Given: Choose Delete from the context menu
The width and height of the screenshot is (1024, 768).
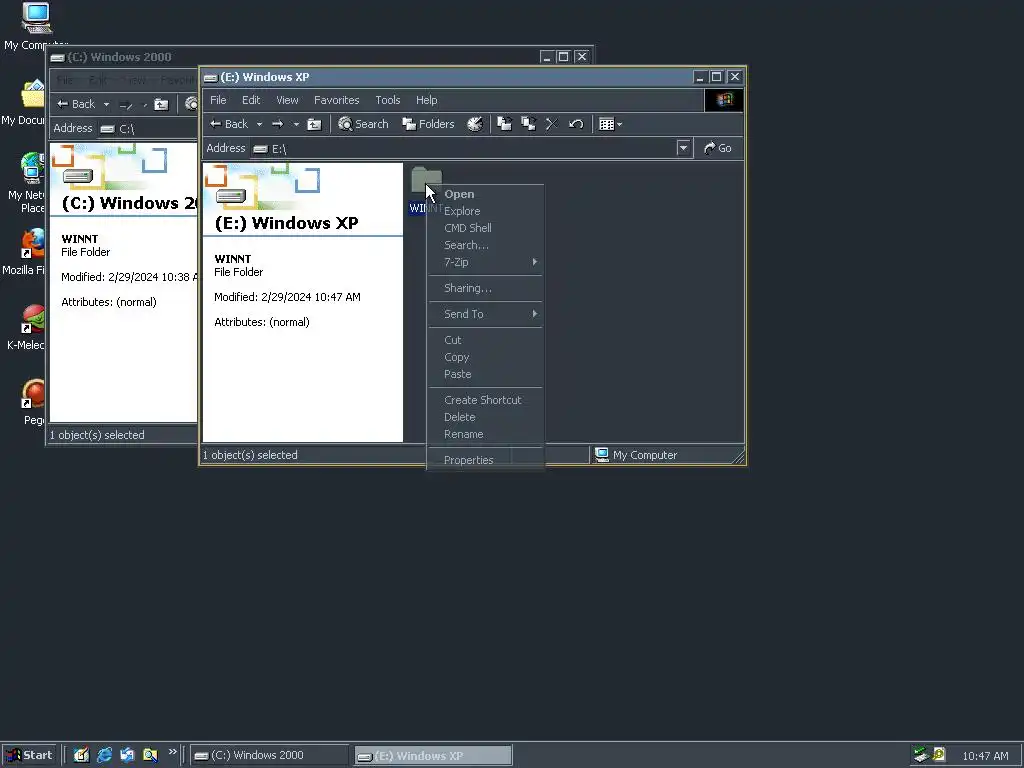Looking at the screenshot, I should [x=485, y=417].
